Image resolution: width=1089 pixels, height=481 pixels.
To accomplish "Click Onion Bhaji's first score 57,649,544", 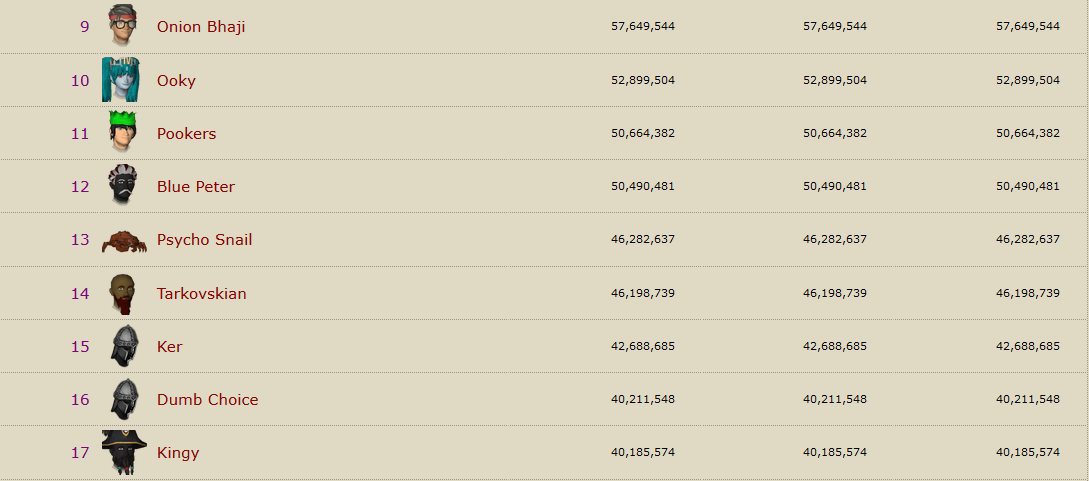I will pyautogui.click(x=643, y=27).
